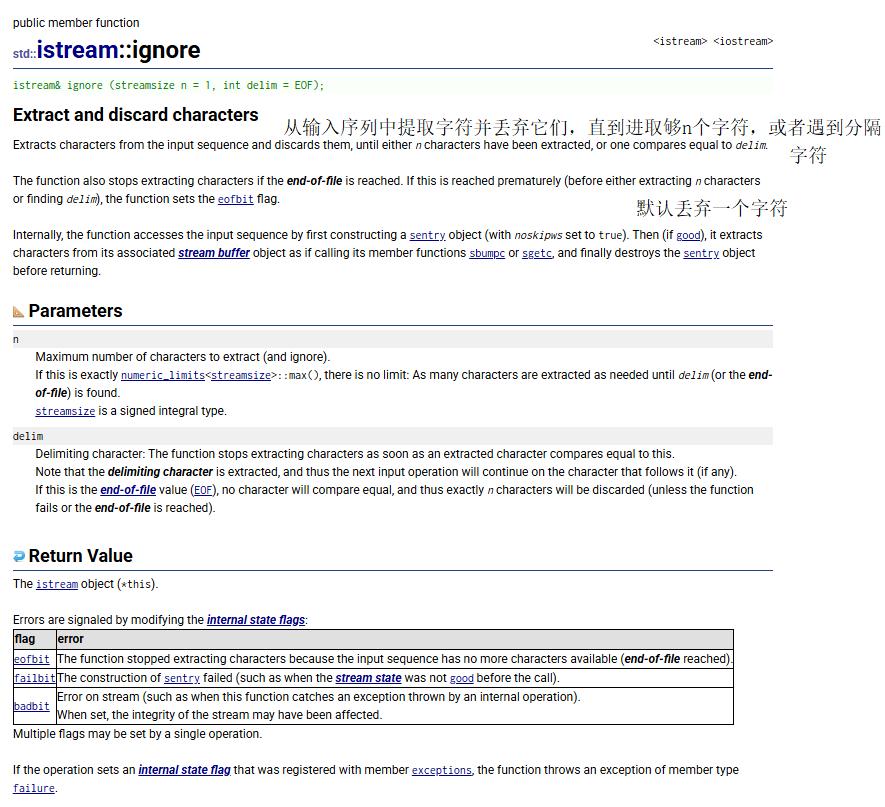Follow the internal state flags link
The width and height of the screenshot is (885, 807).
pos(256,620)
